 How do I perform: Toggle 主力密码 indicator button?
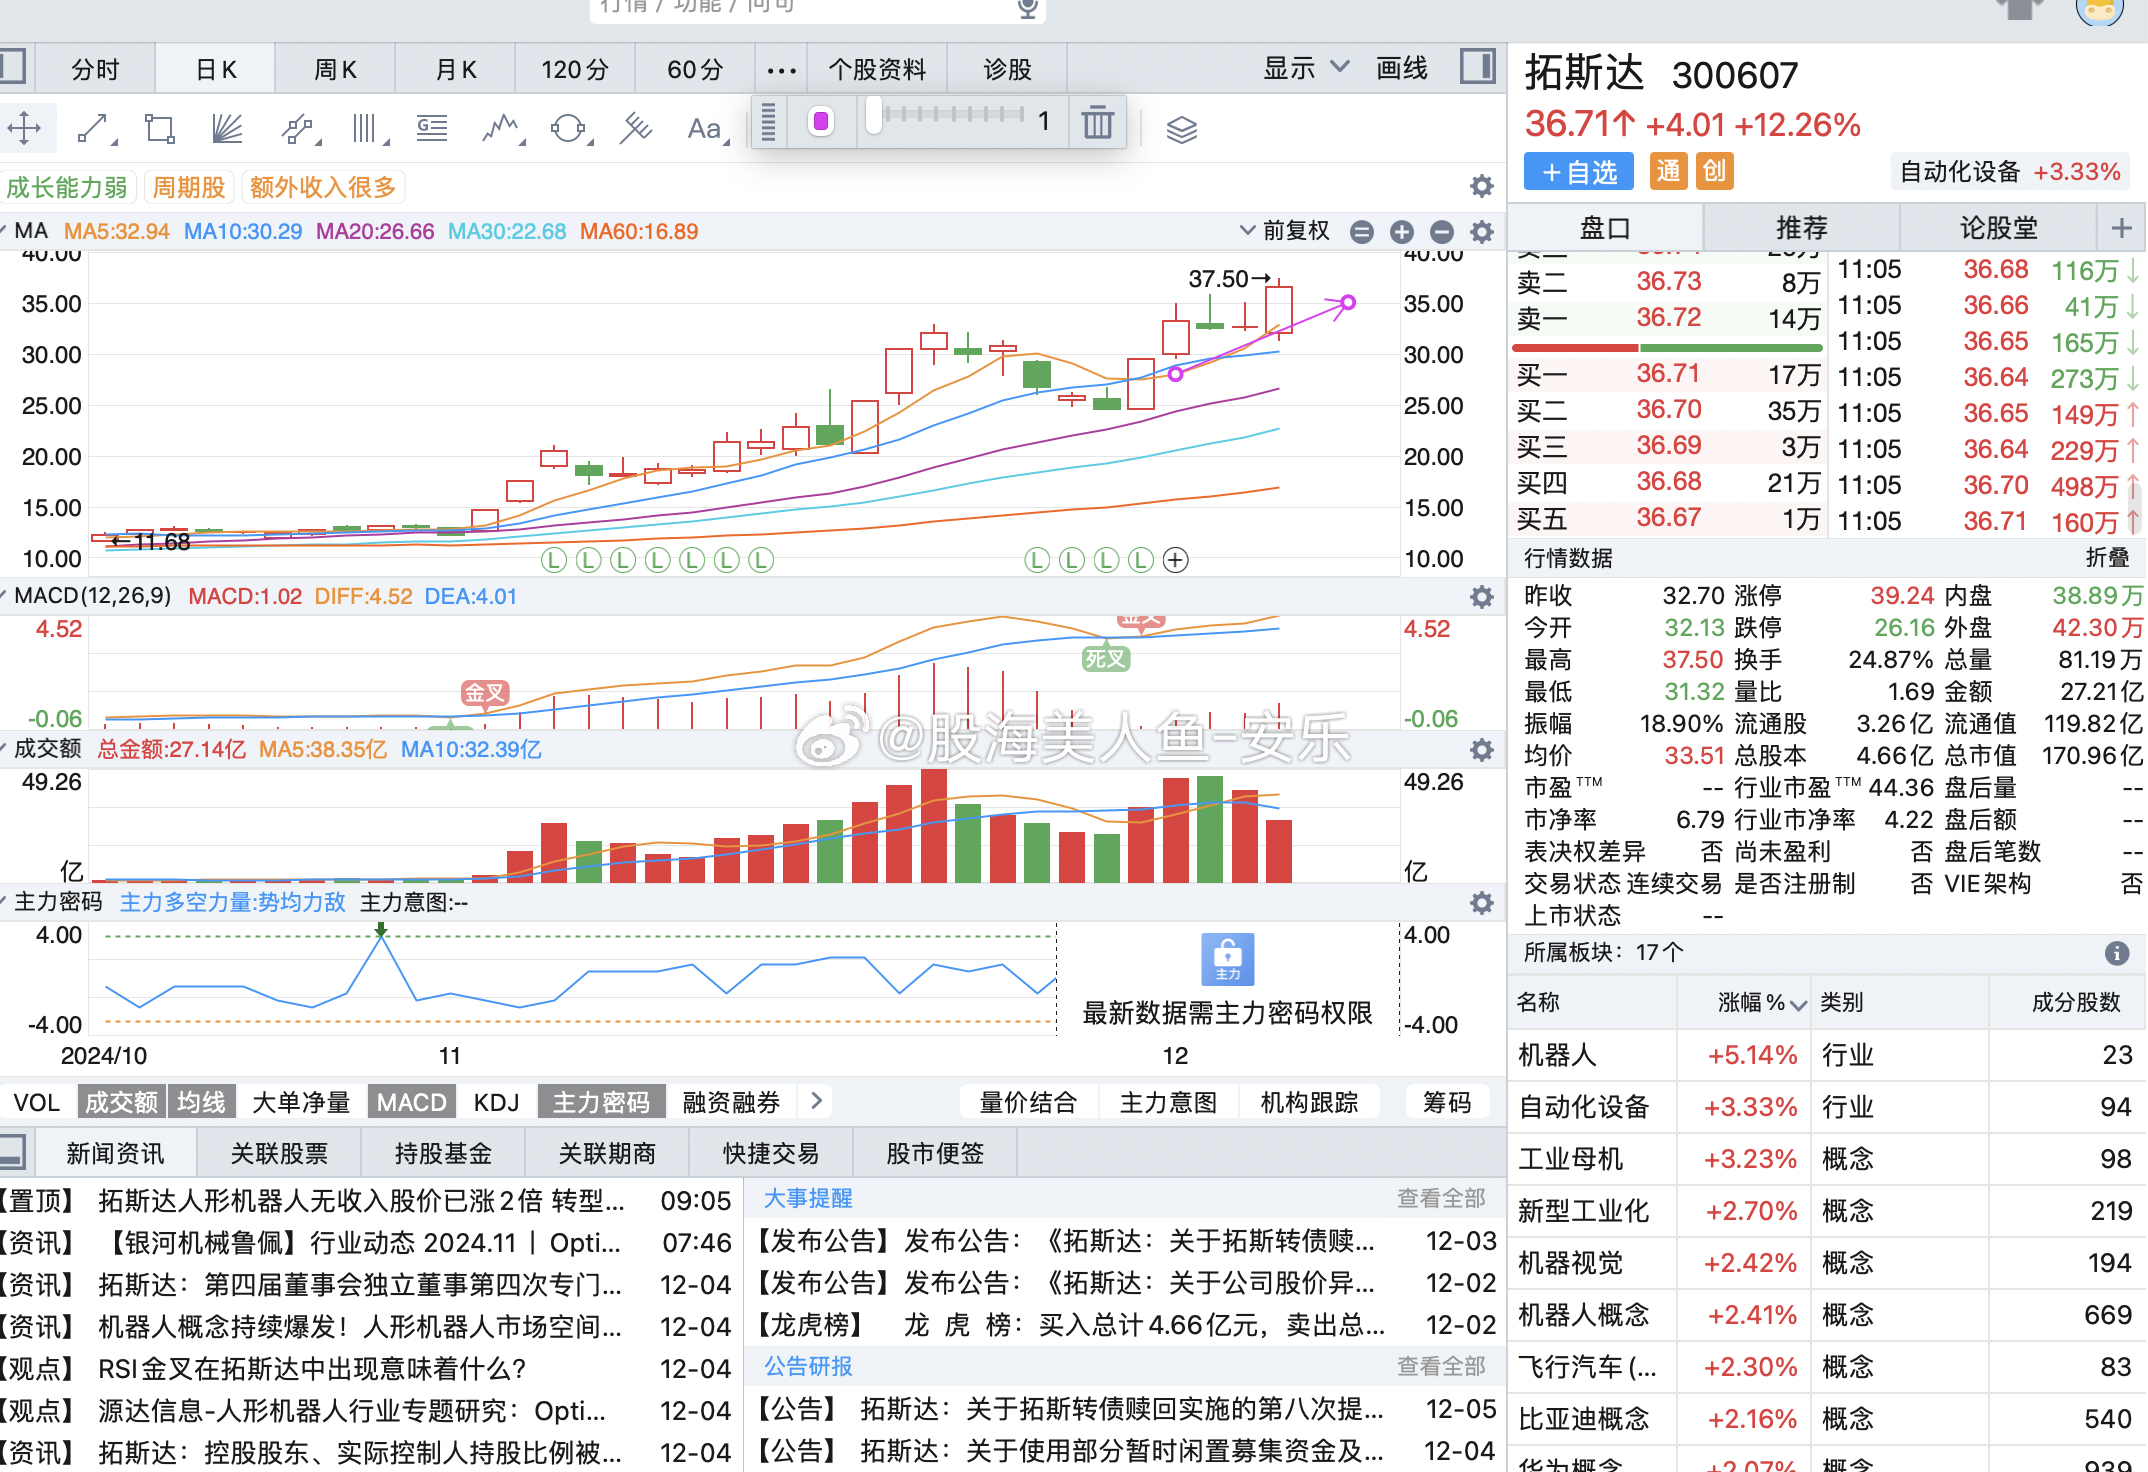(x=601, y=1102)
